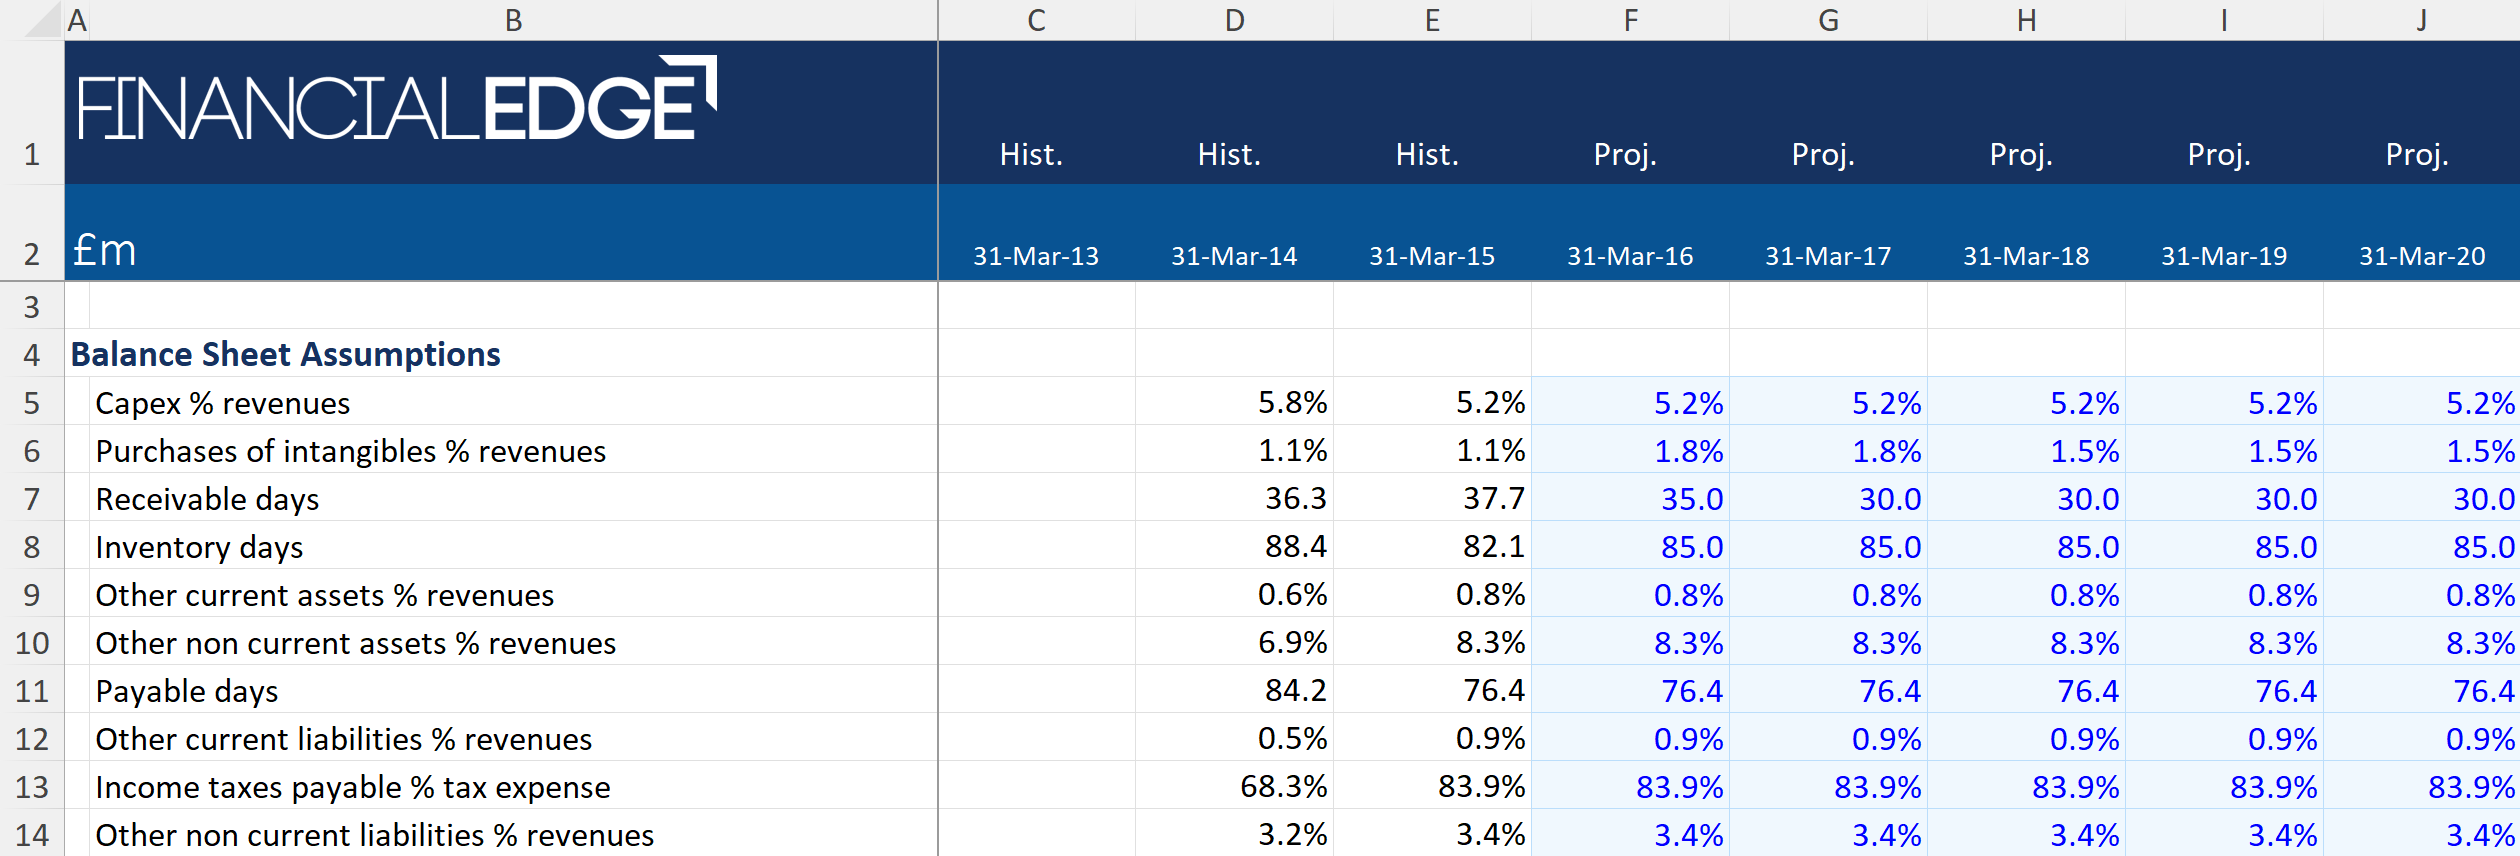This screenshot has width=2520, height=856.
Task: Select row 7 header
Action: (32, 498)
